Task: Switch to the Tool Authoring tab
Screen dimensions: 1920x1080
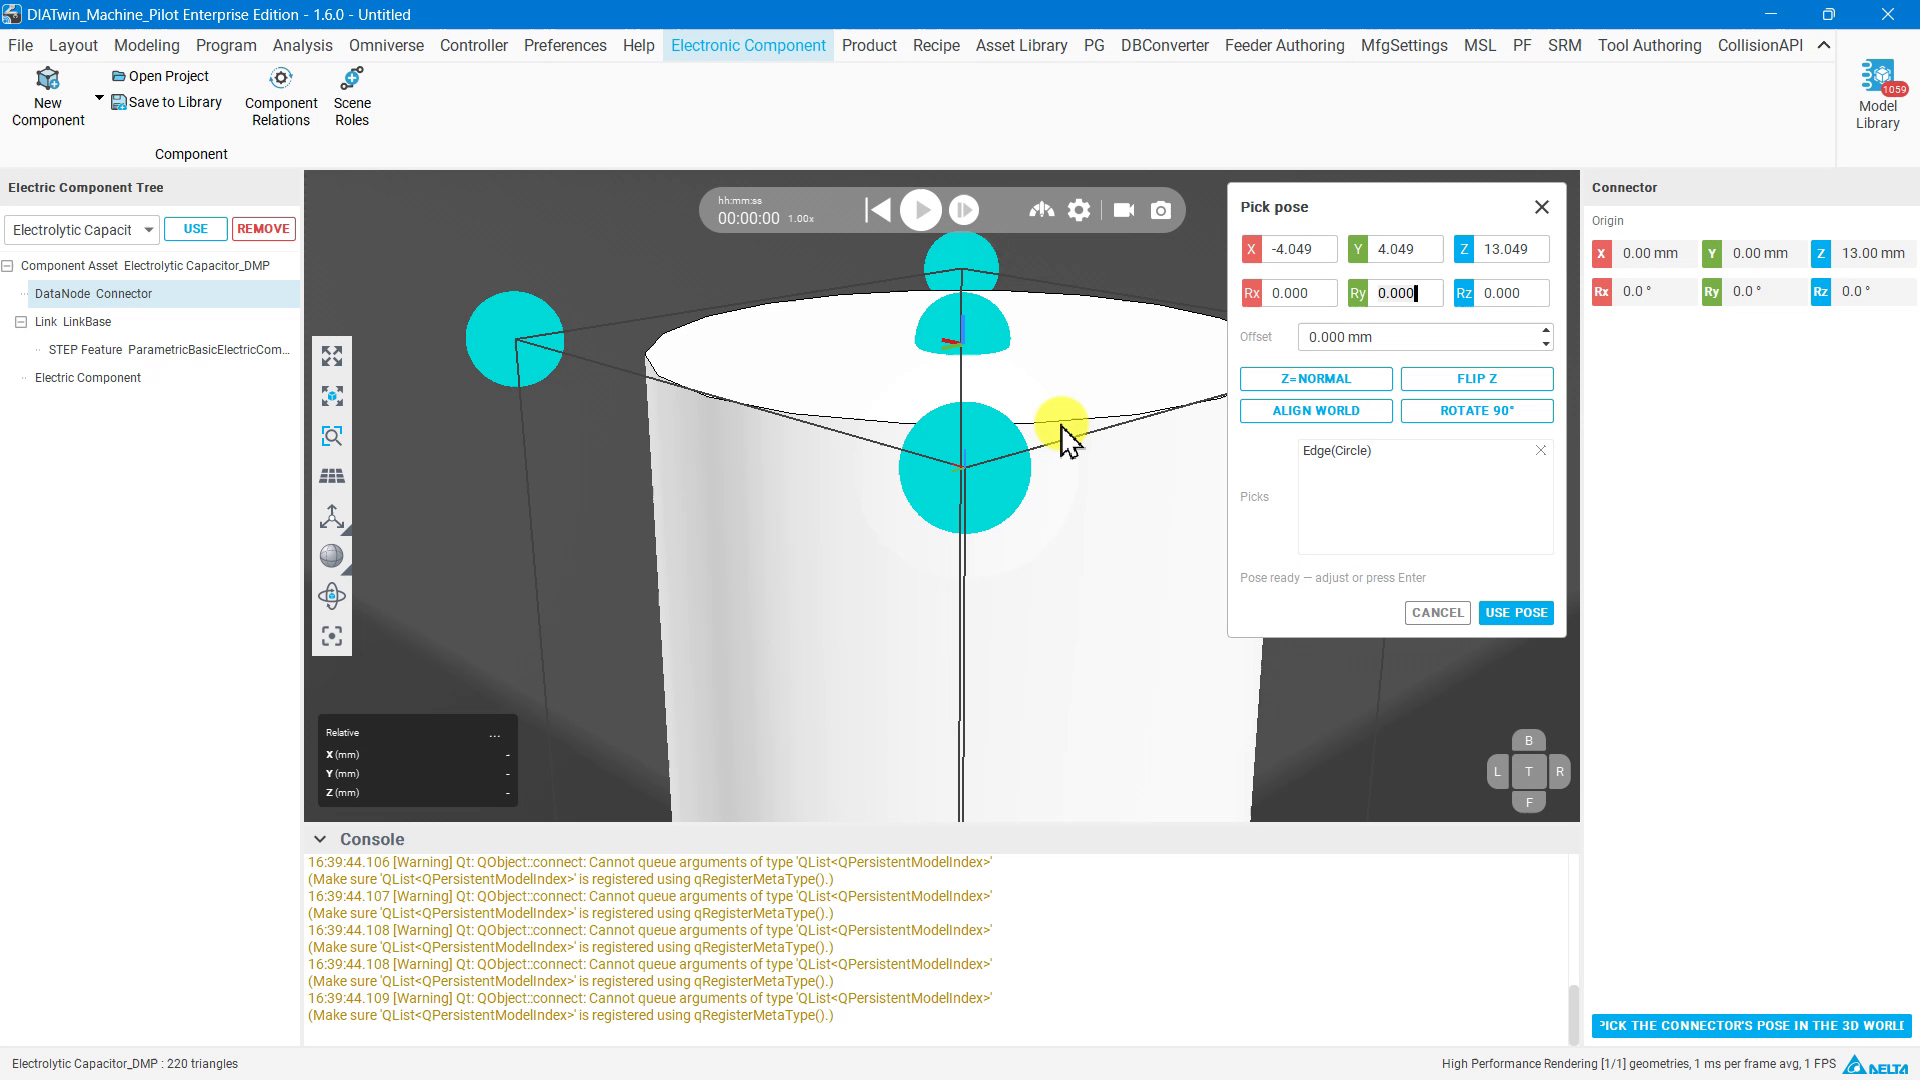Action: 1649,45
